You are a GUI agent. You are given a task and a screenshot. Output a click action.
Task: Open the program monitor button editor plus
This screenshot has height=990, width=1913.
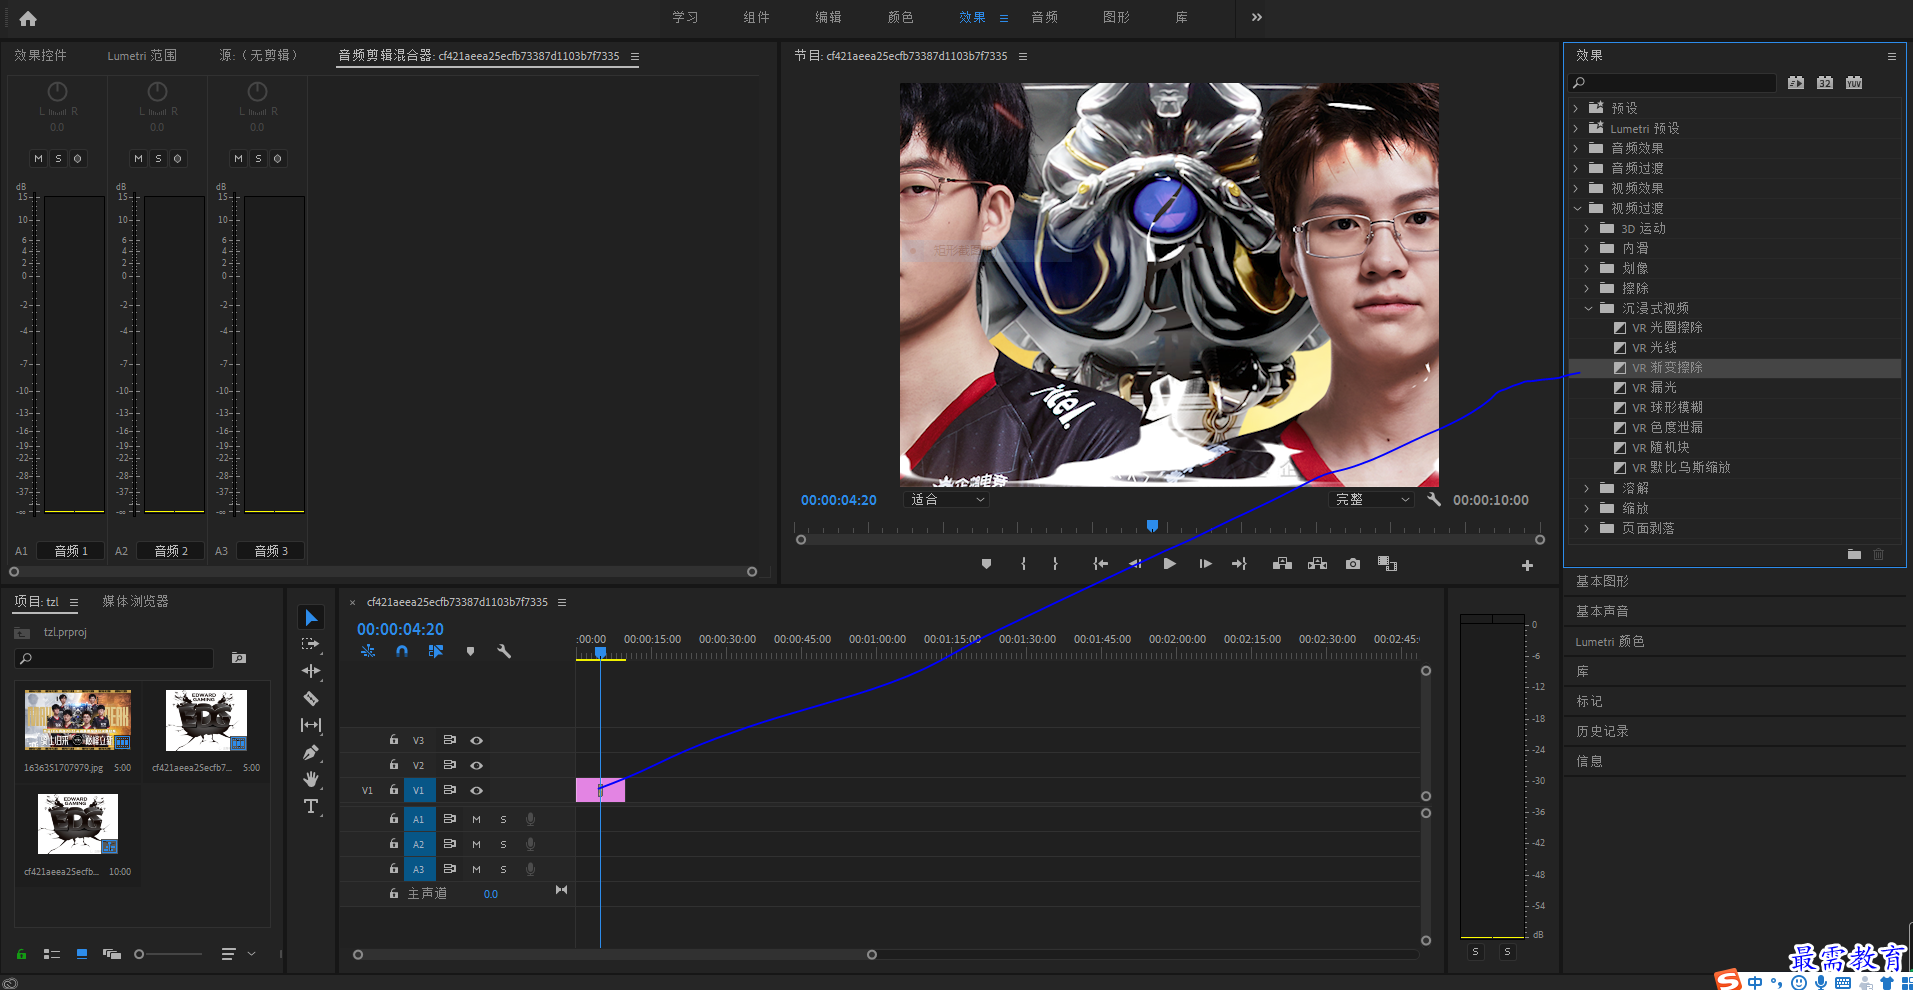pos(1527,565)
